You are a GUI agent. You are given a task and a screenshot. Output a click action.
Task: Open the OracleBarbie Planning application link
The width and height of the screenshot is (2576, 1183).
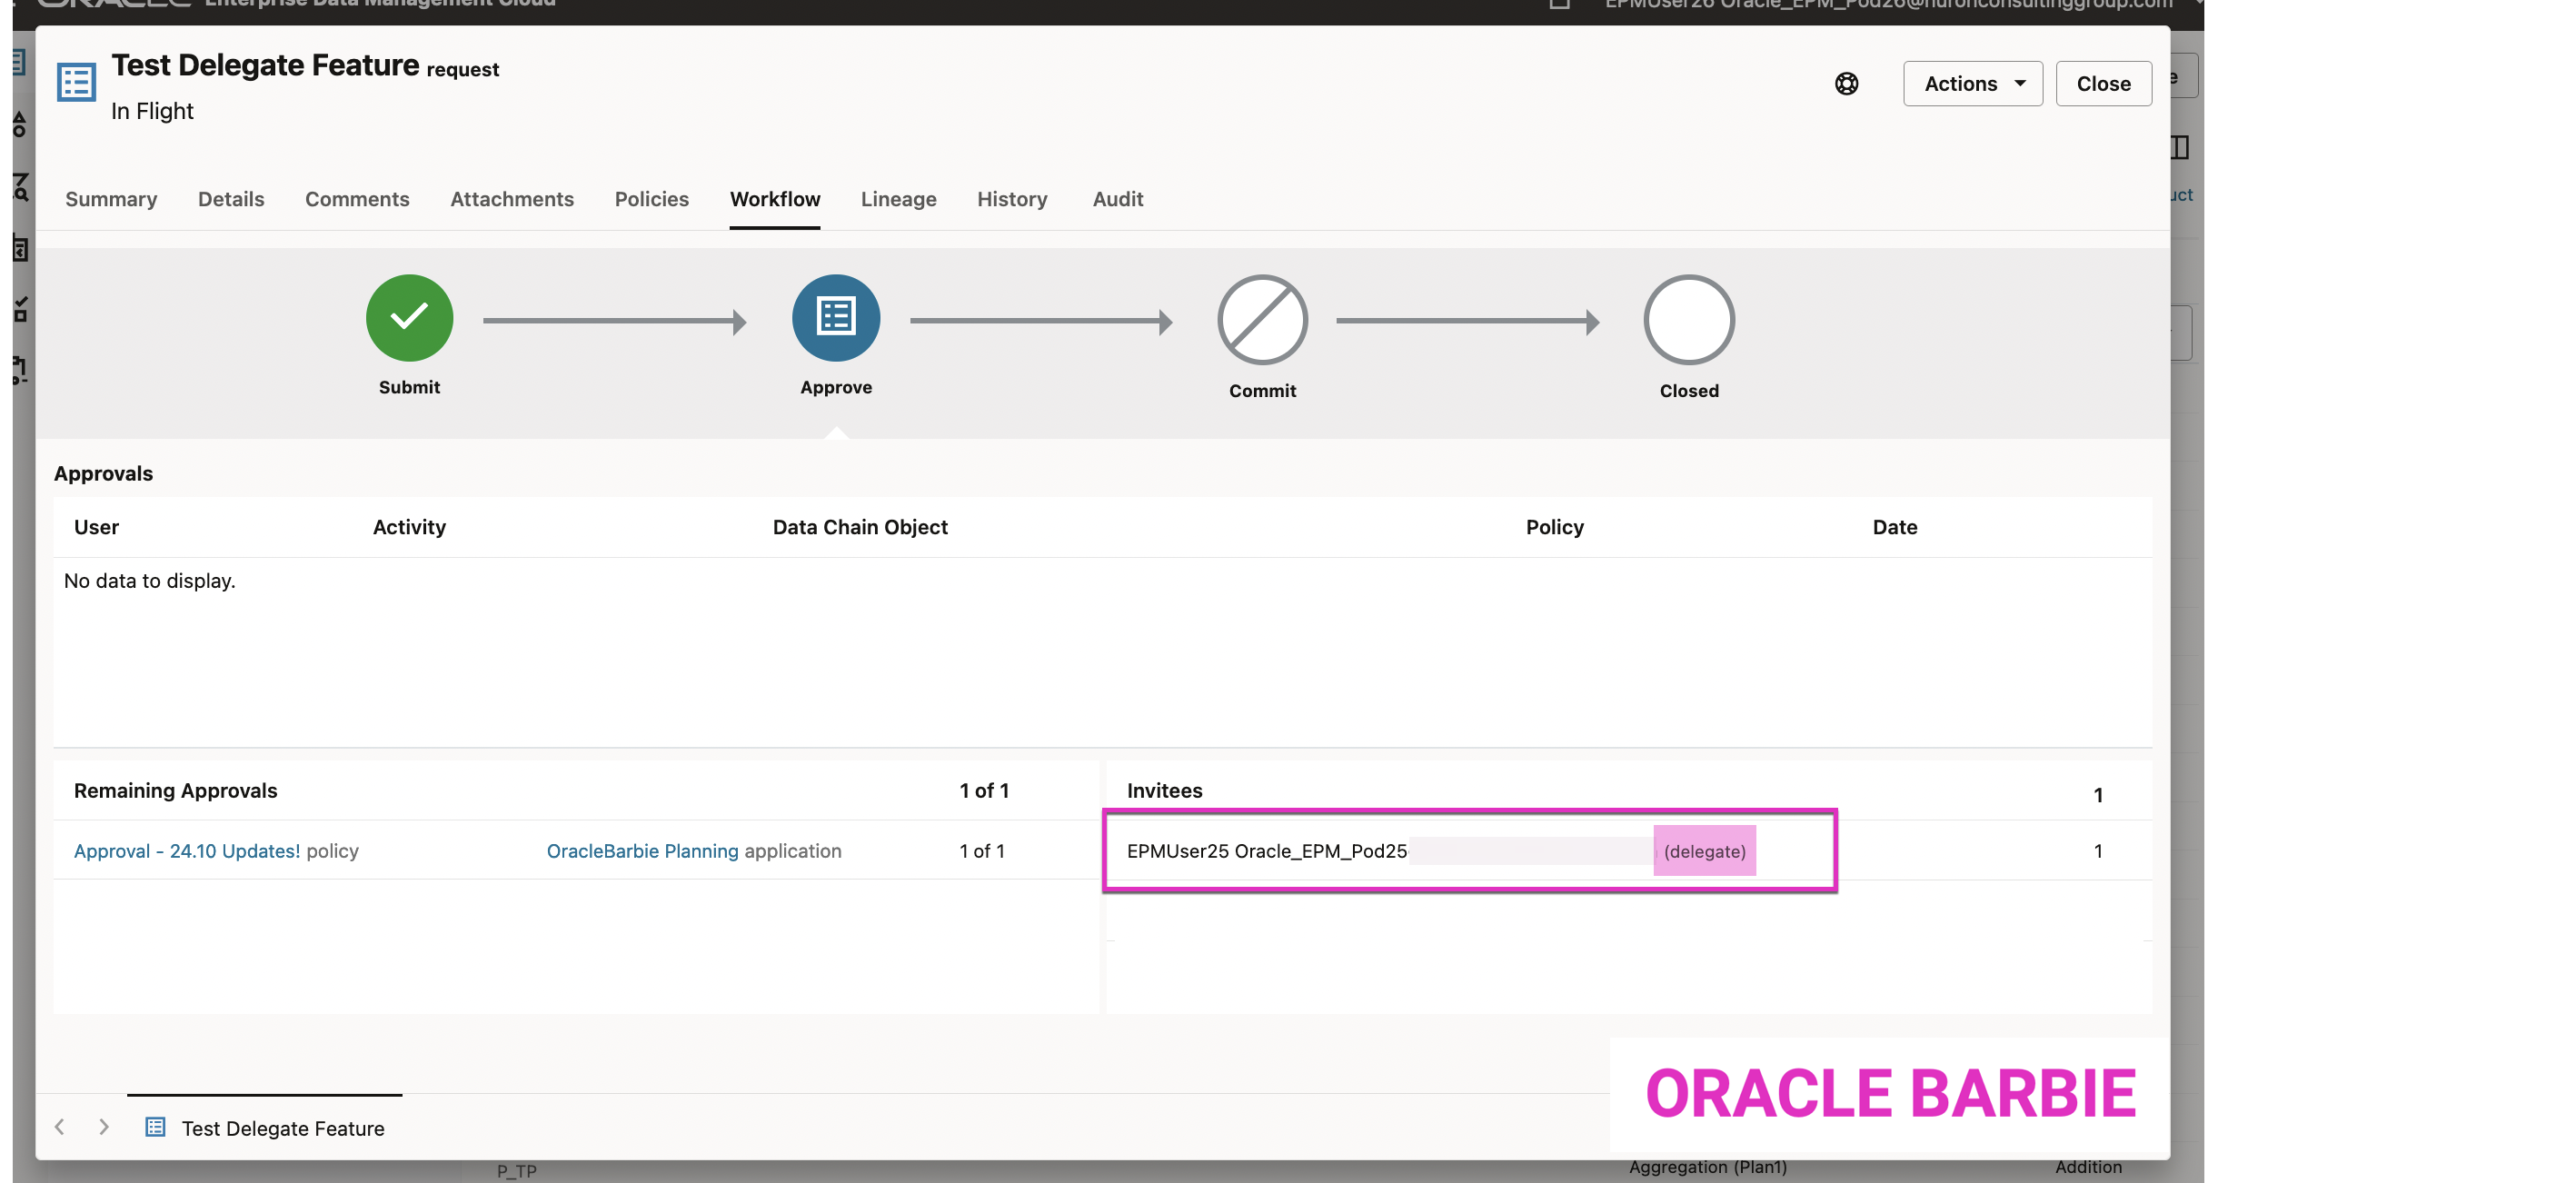click(x=642, y=851)
